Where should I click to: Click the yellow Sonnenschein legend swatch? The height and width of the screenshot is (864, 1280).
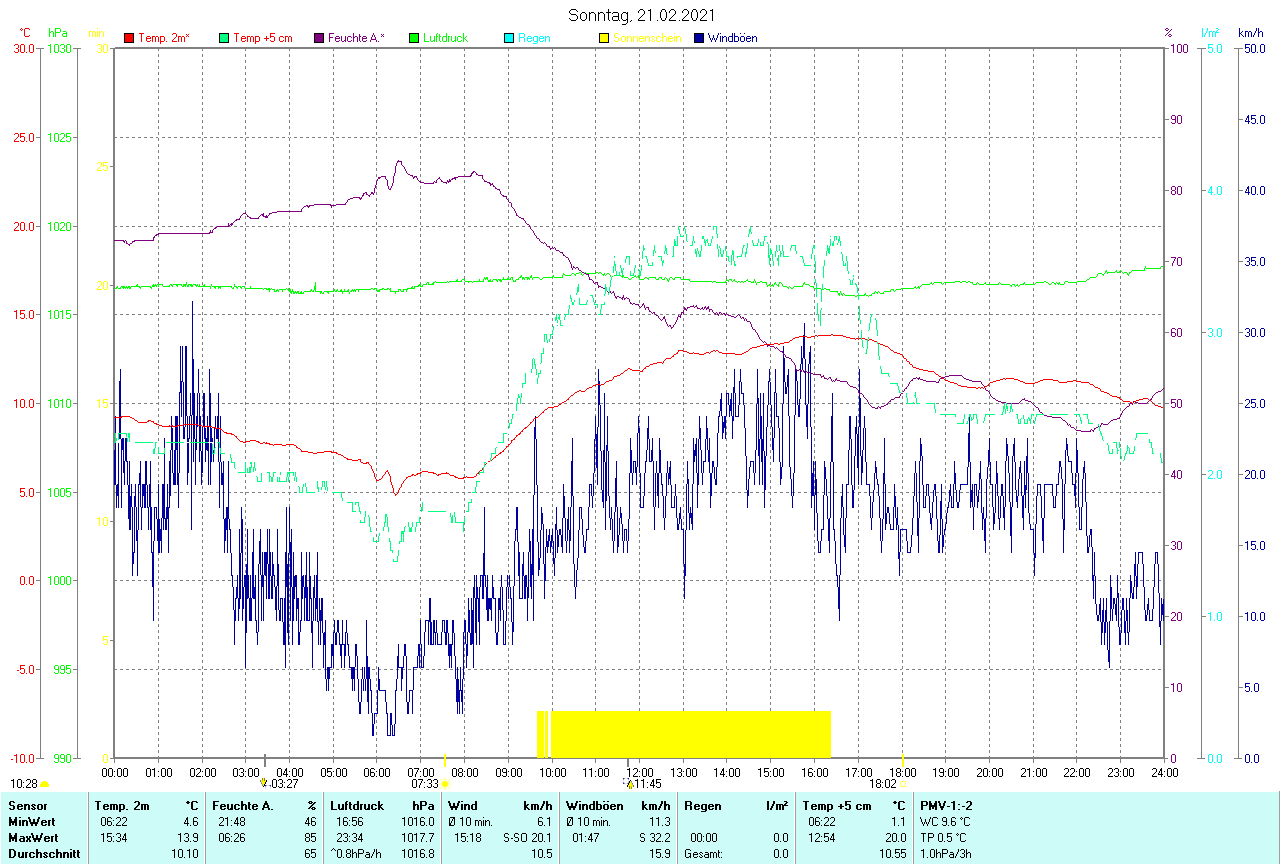[x=604, y=38]
